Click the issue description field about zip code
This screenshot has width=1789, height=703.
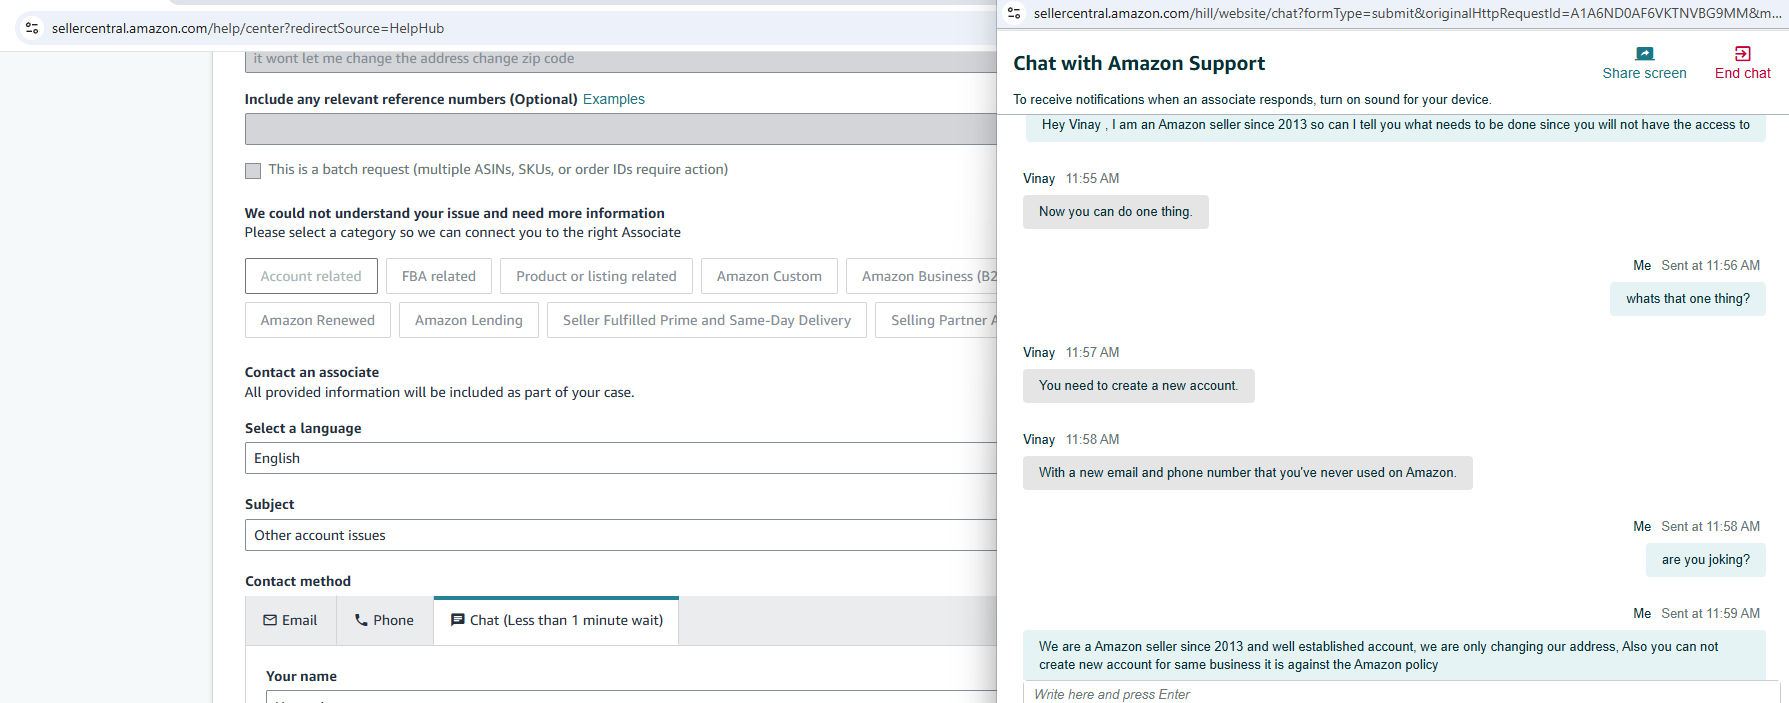pos(621,60)
